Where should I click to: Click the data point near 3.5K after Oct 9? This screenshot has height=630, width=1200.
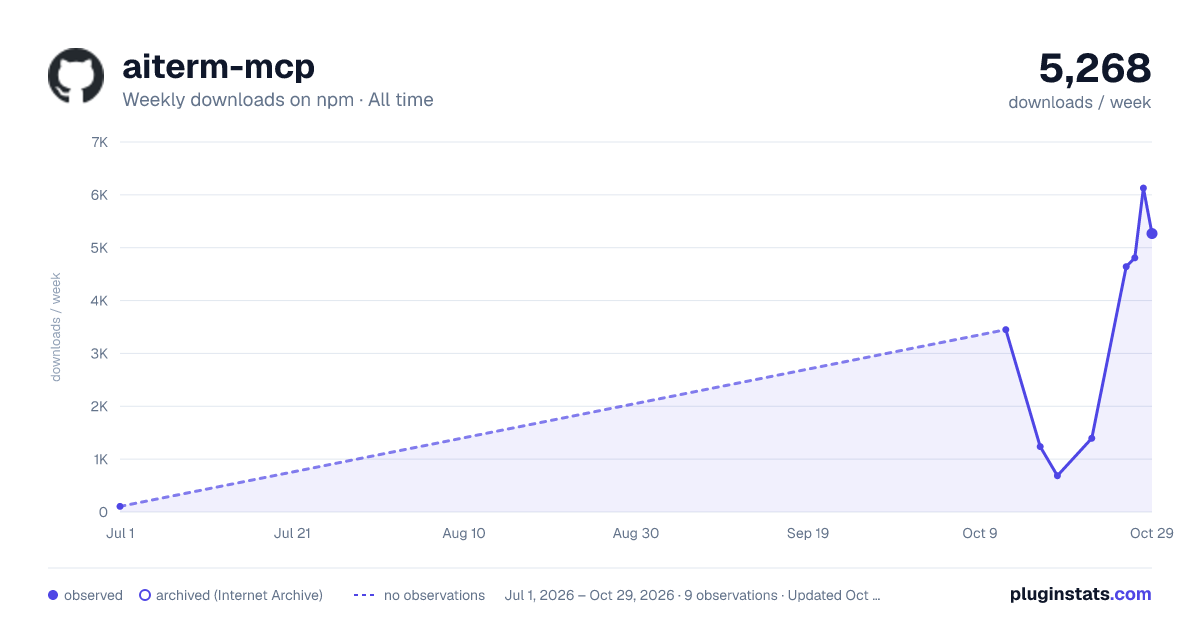tap(1005, 329)
